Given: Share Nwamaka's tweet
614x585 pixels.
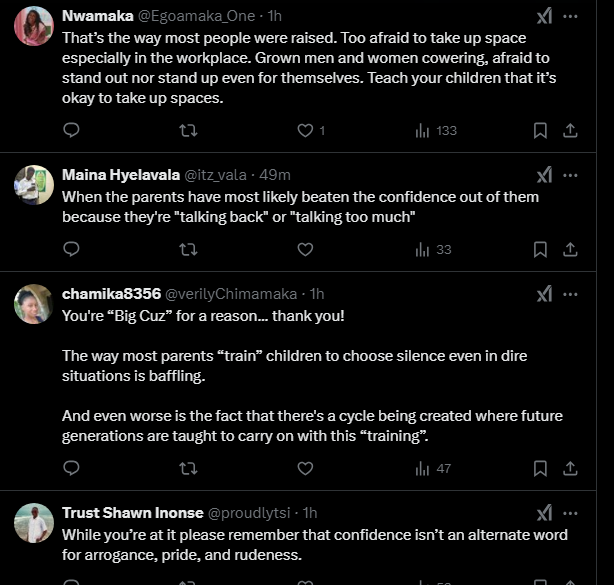Looking at the screenshot, I should pyautogui.click(x=570, y=130).
